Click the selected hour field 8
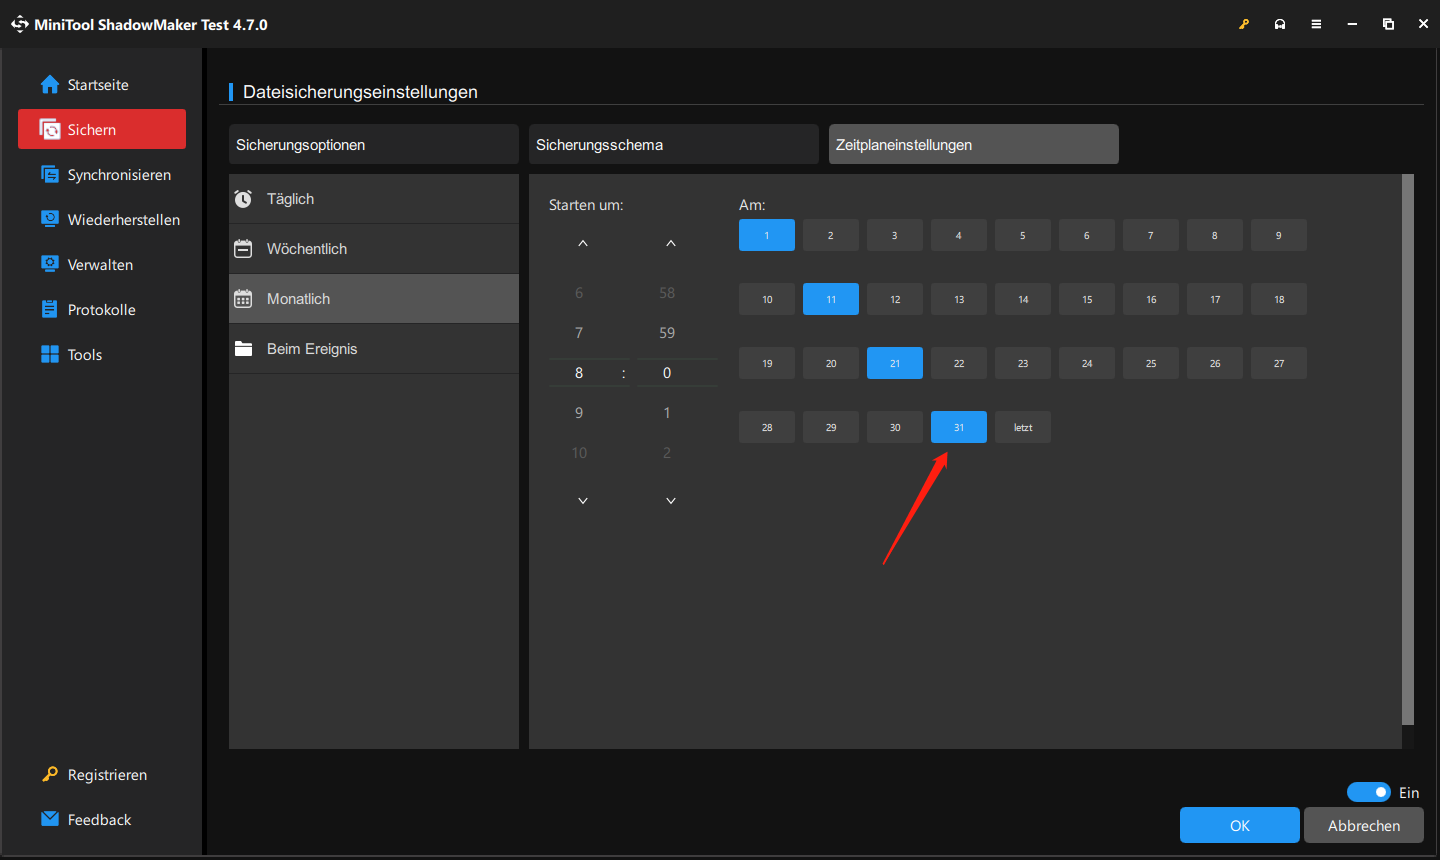Screen dimensions: 1440x860 click(579, 373)
